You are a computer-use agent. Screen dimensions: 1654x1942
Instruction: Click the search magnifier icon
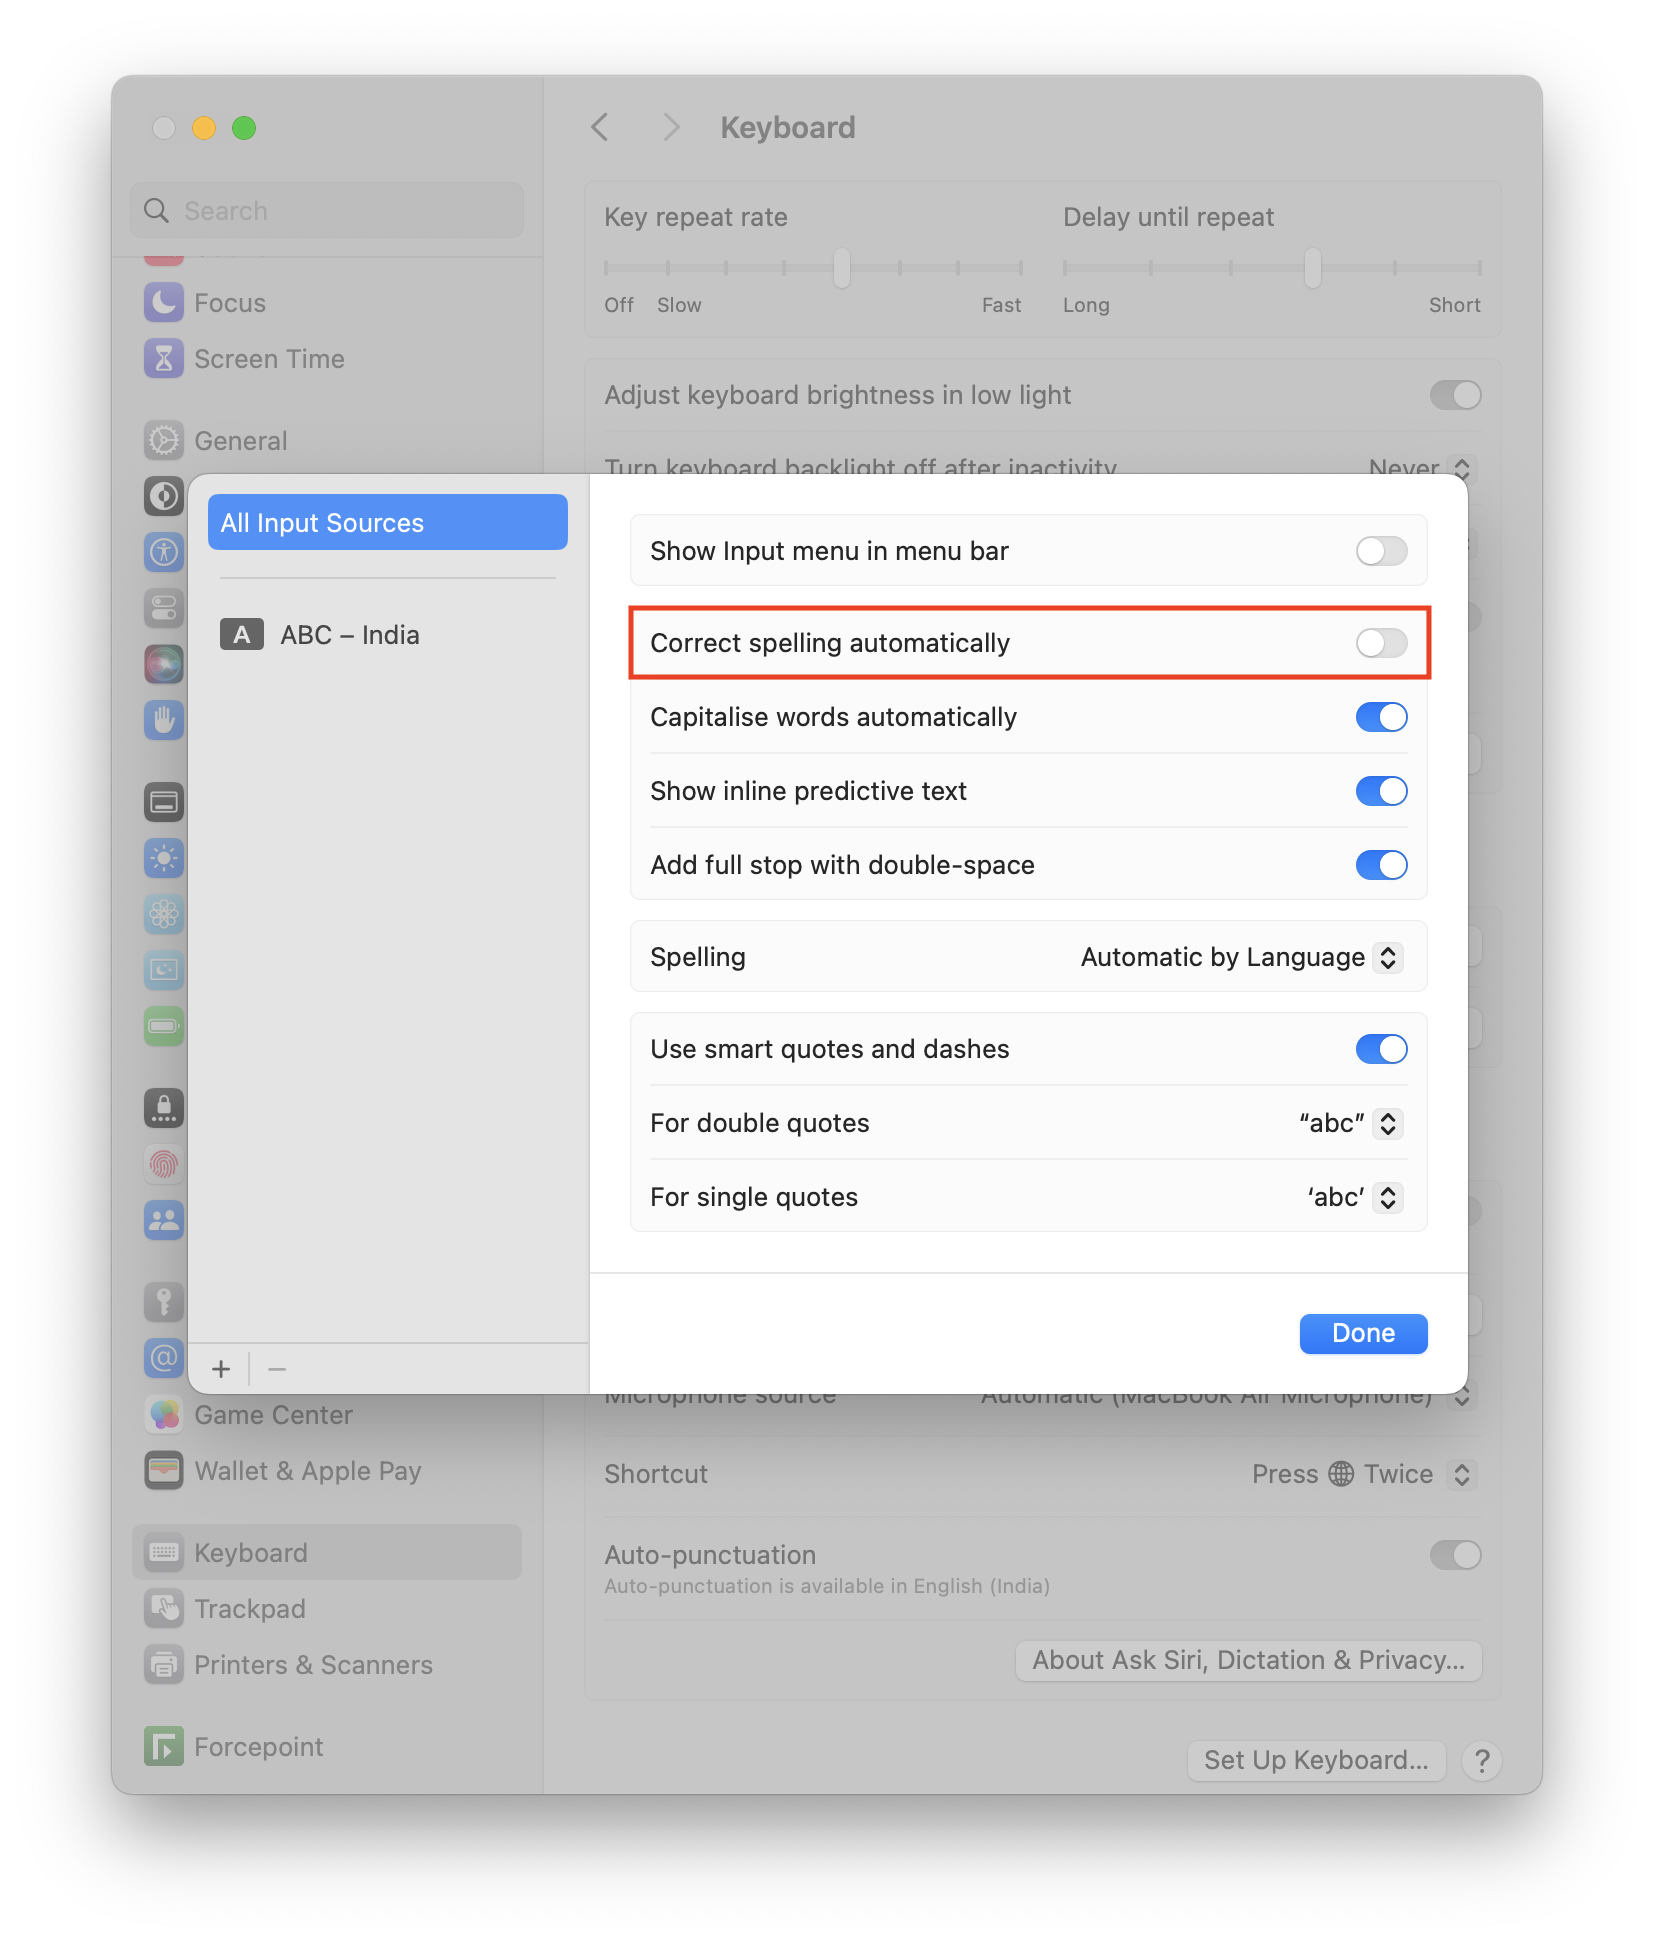157,210
